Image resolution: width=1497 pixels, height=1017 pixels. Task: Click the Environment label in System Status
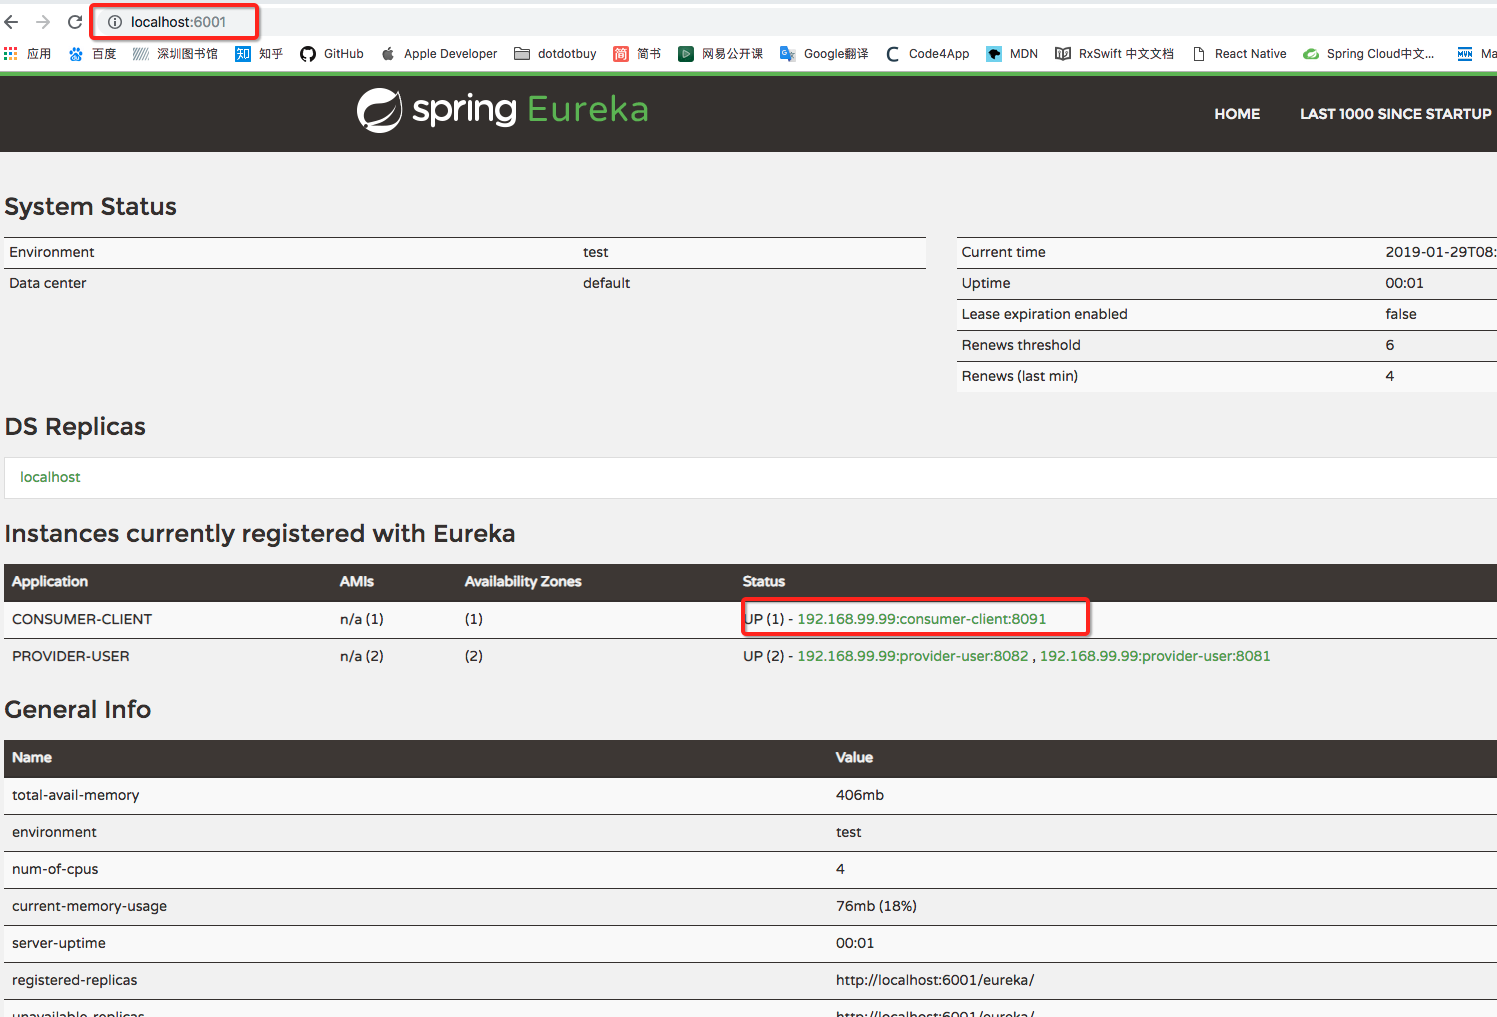click(x=52, y=252)
